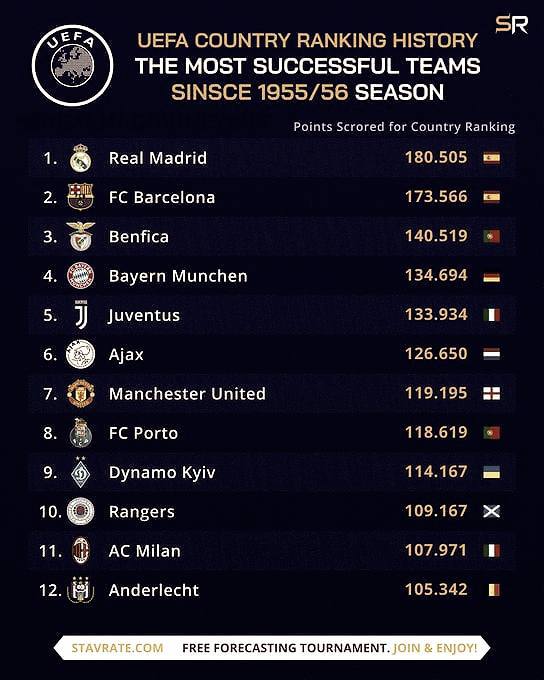Select the Juventus J logo

[x=81, y=314]
